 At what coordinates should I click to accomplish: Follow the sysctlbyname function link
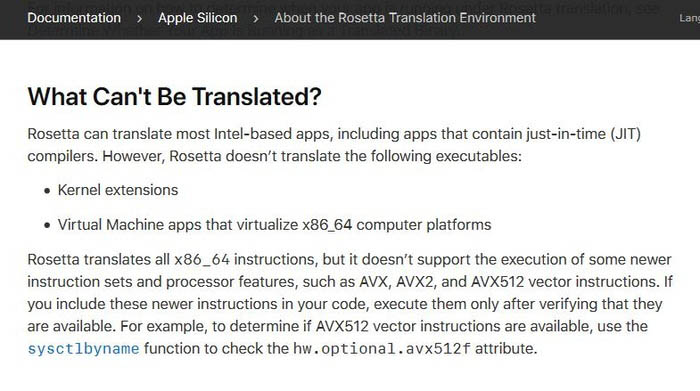pos(83,349)
